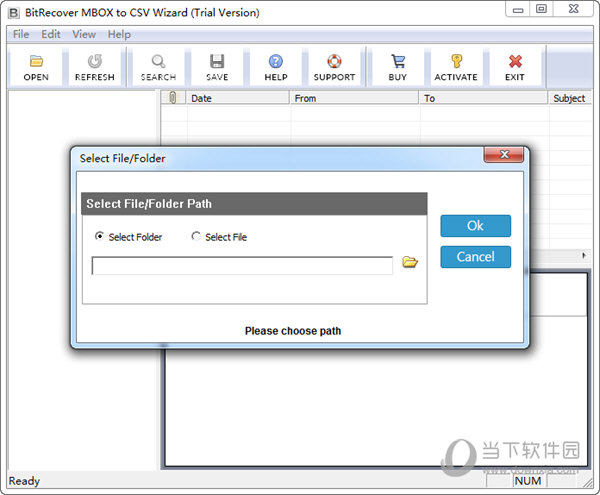Click 'Select File/Folder Path' header bar
The width and height of the screenshot is (600, 495).
[x=254, y=204]
